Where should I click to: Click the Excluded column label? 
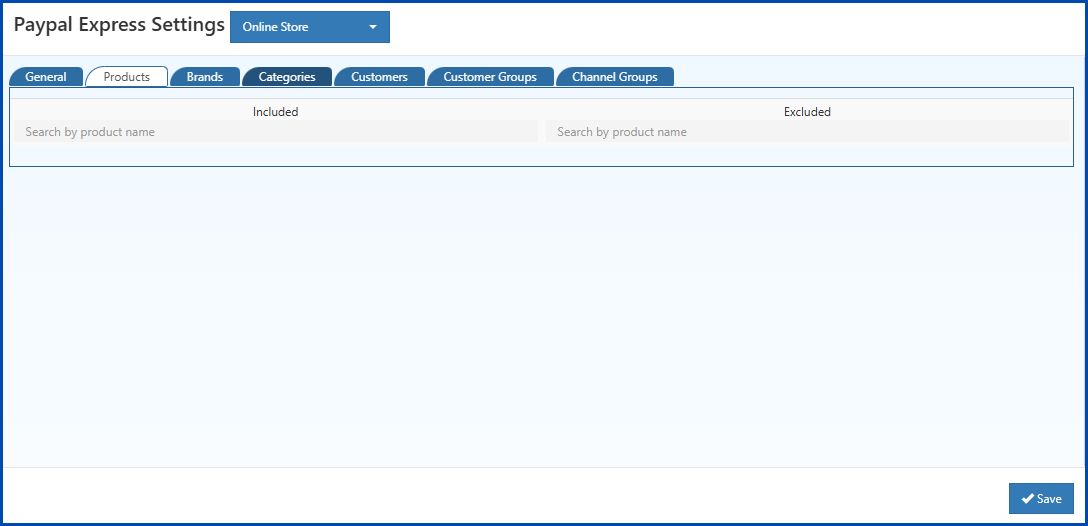[x=807, y=112]
